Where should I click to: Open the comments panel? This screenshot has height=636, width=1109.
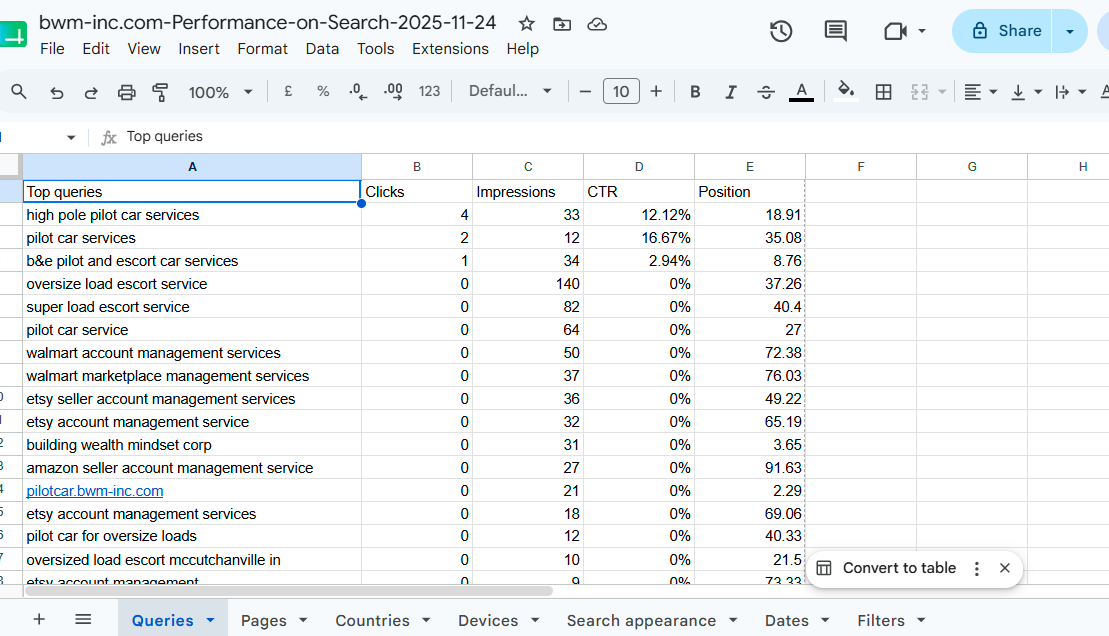835,31
